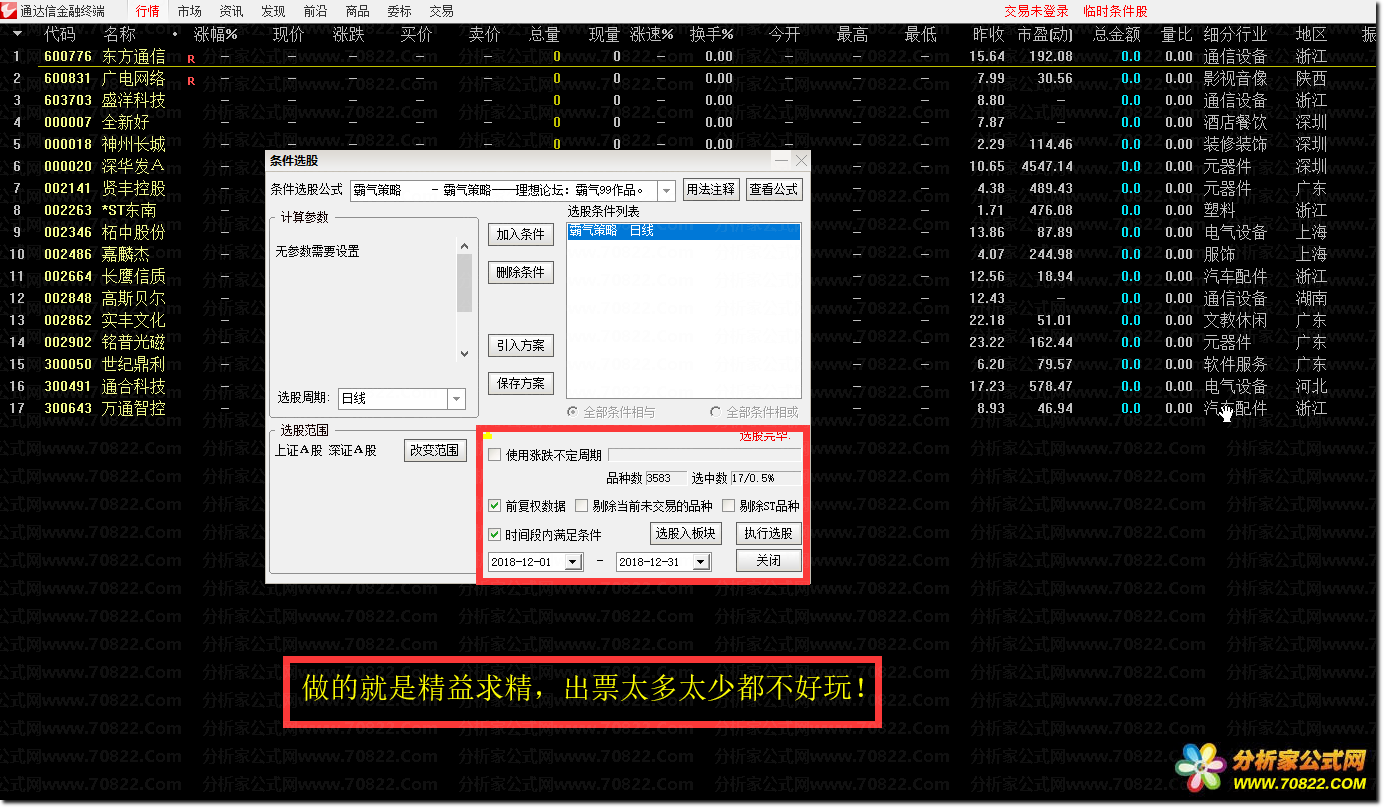
Task: Sort by the 细分行业 column header
Action: pos(1236,34)
